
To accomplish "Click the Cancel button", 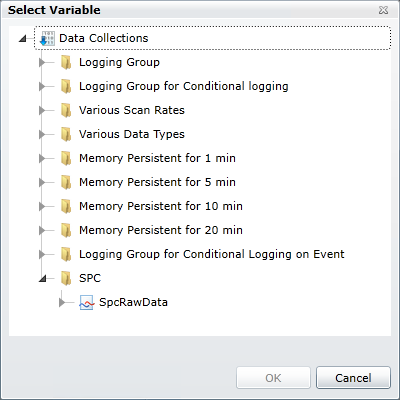I will (353, 378).
